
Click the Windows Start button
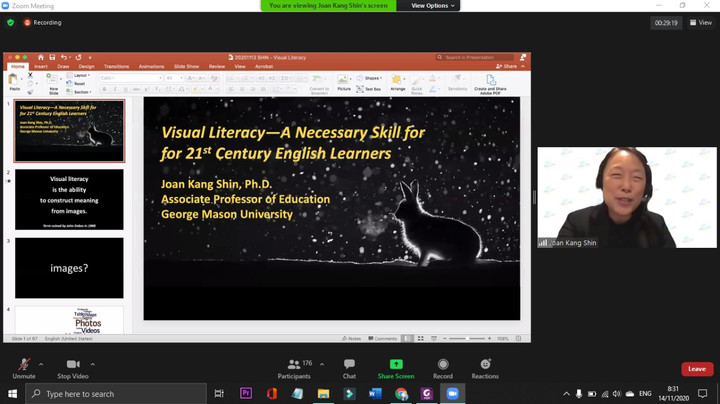[x=12, y=394]
